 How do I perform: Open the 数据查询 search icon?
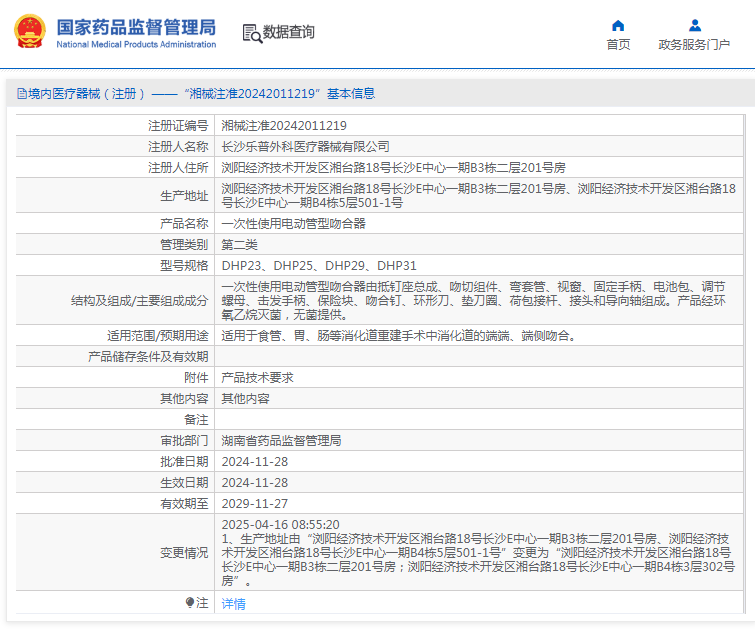252,33
